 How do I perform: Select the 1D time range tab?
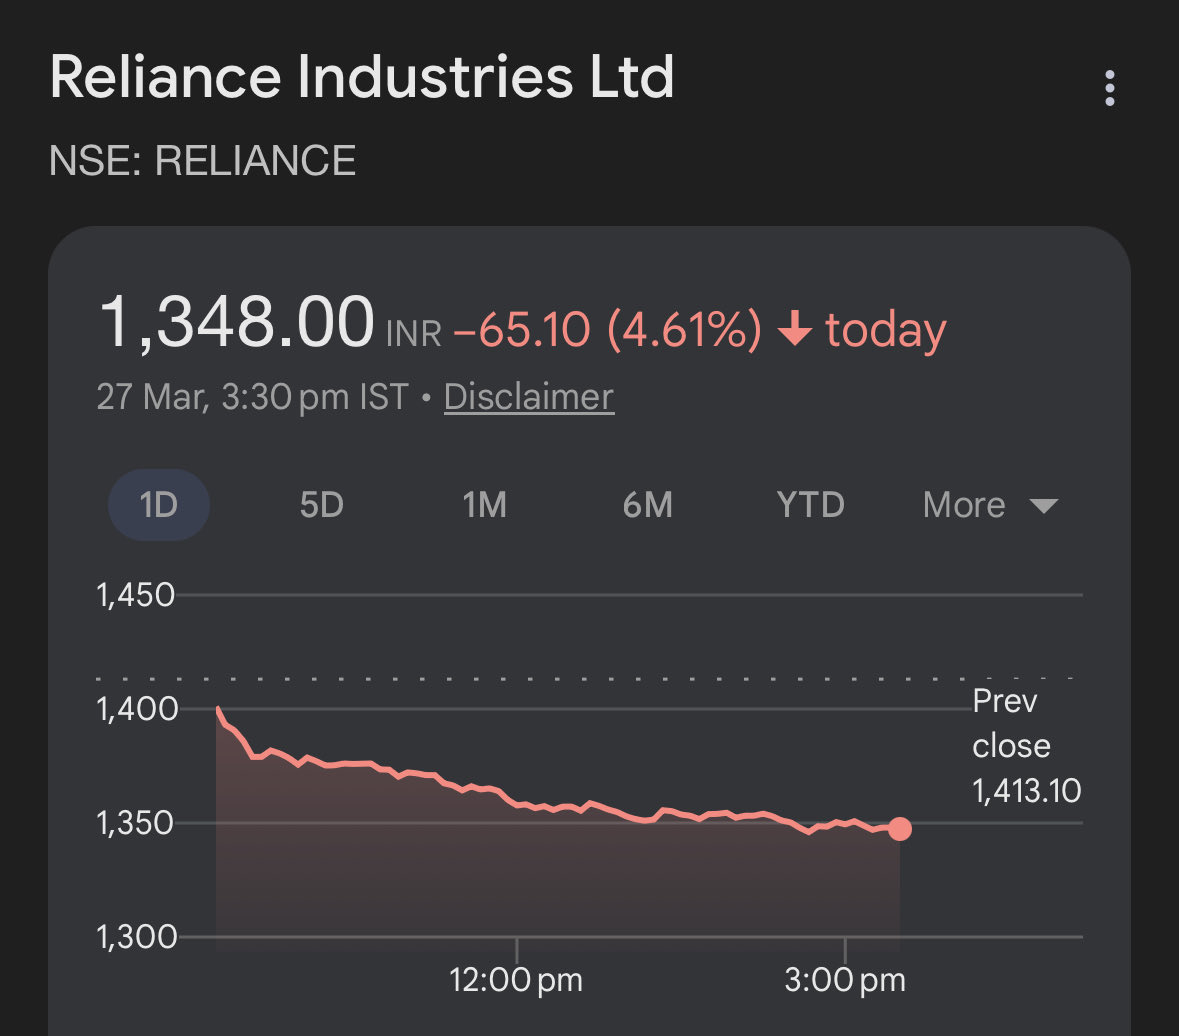pyautogui.click(x=158, y=505)
